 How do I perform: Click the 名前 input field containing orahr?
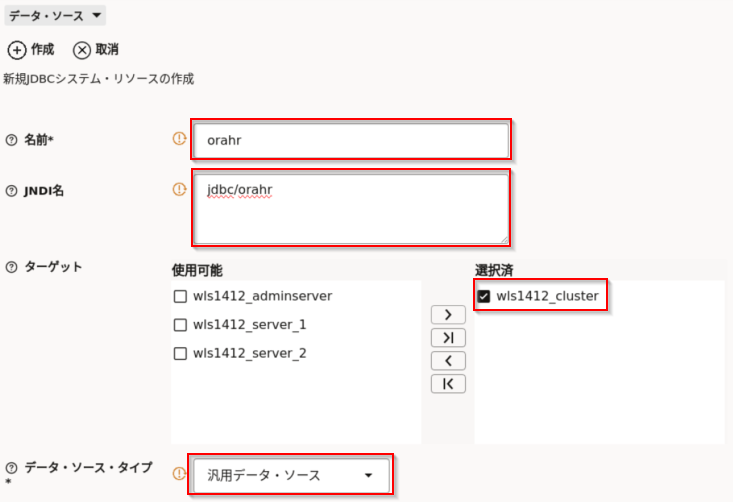point(350,140)
